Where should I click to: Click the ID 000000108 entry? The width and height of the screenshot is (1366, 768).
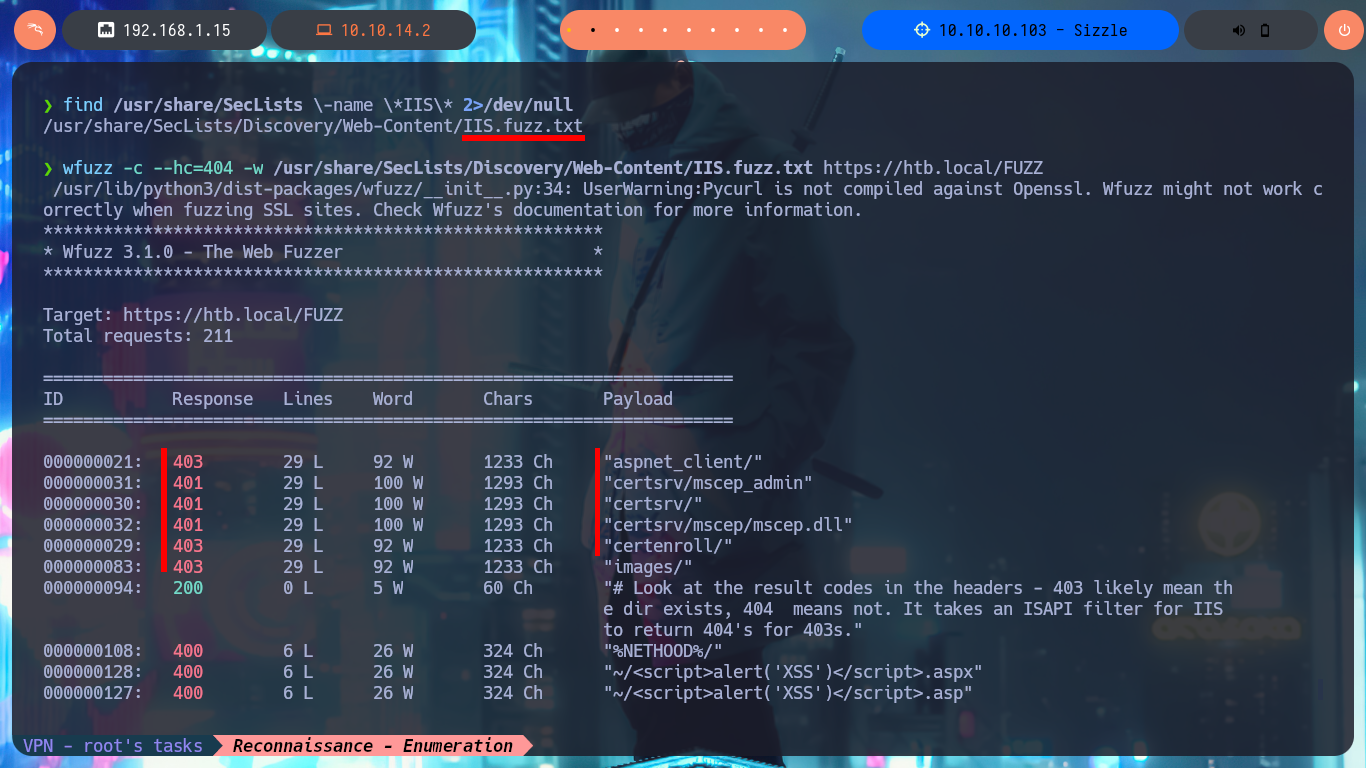(x=92, y=651)
